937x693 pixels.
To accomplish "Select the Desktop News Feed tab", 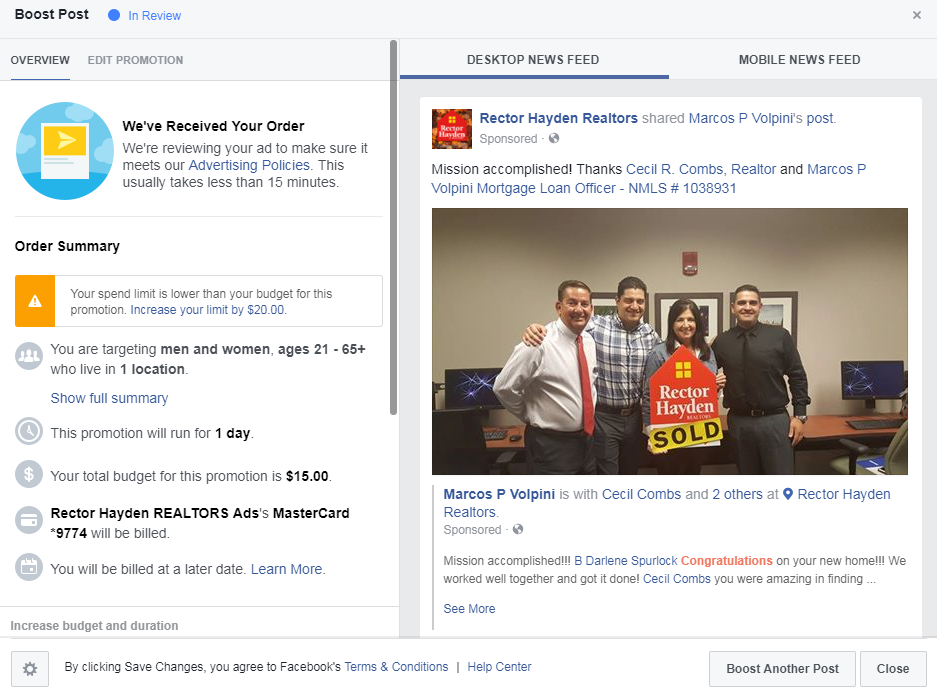I will tap(533, 60).
